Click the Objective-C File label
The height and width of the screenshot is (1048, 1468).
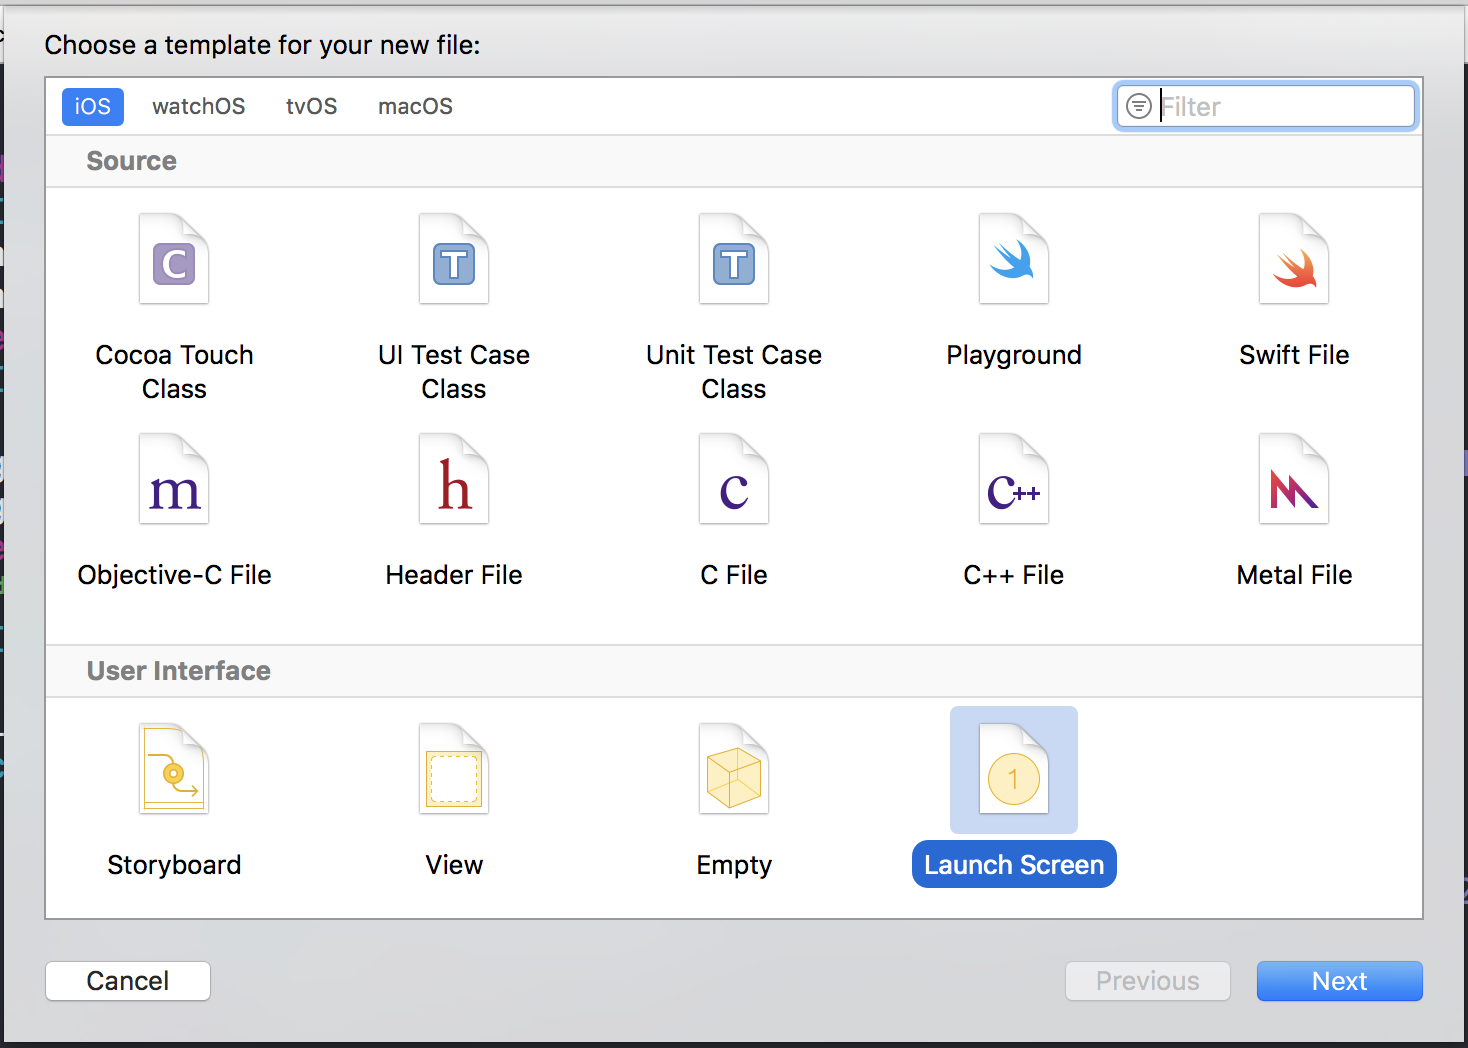pos(174,575)
